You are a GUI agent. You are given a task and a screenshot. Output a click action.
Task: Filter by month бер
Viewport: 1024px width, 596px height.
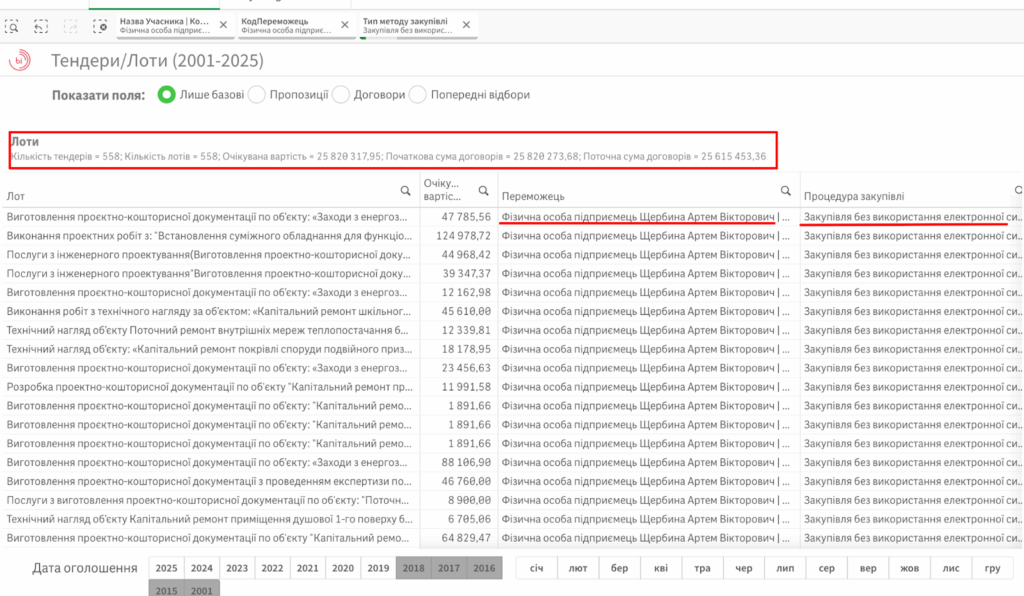(x=620, y=568)
